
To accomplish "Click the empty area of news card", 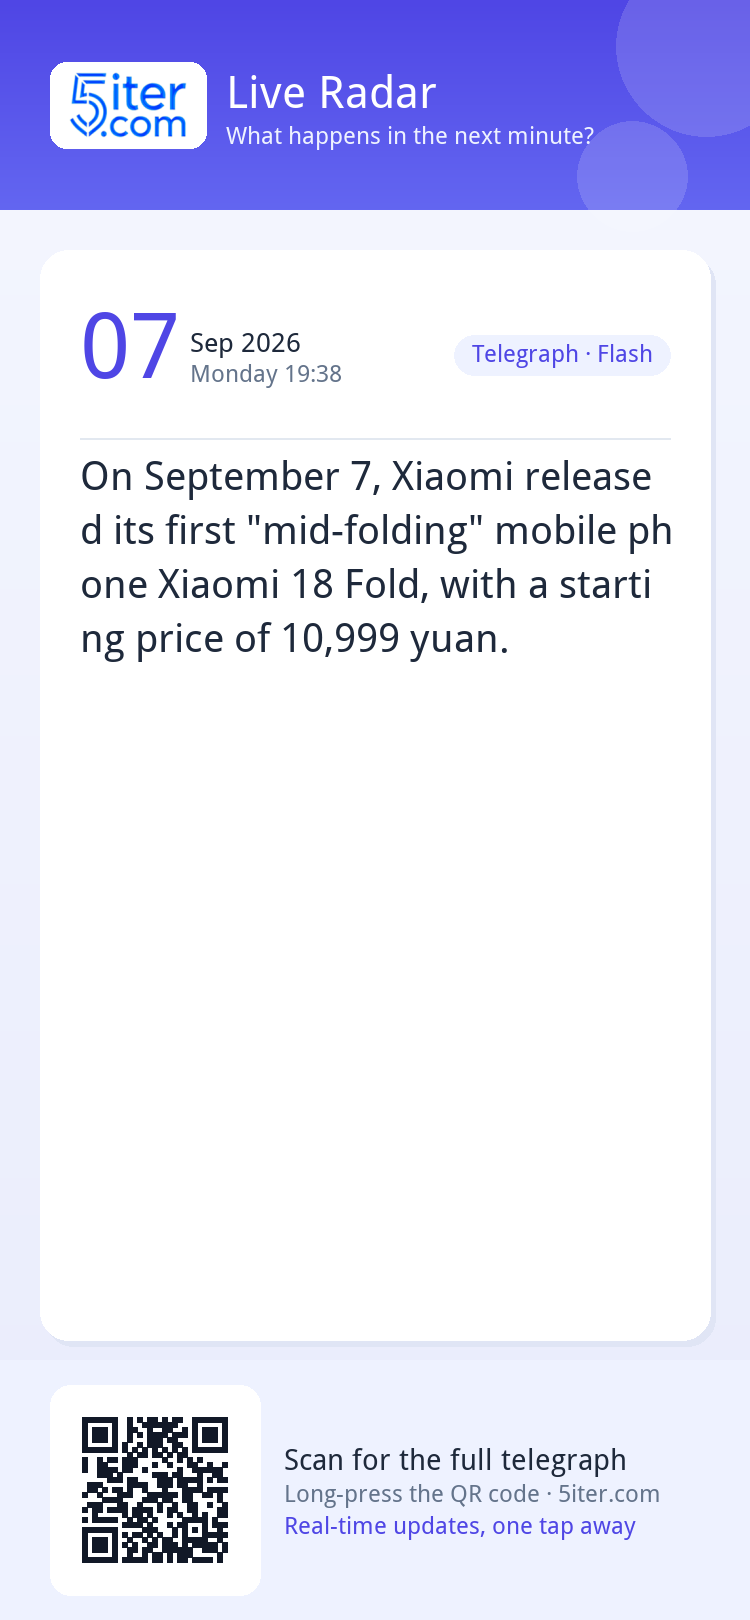I will point(375,1000).
